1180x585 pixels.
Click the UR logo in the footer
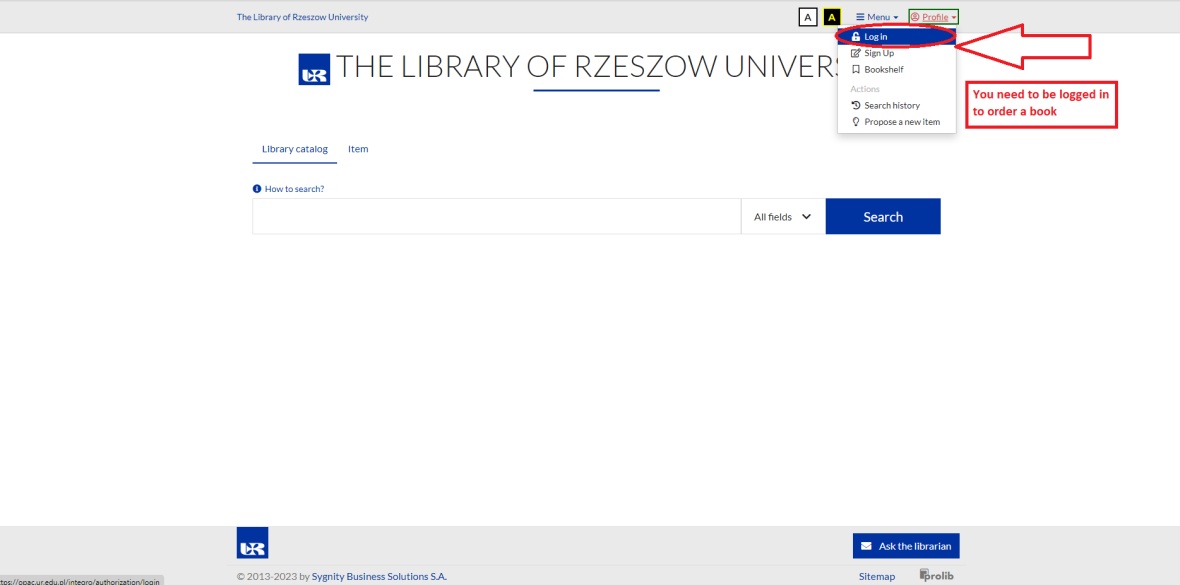[252, 543]
